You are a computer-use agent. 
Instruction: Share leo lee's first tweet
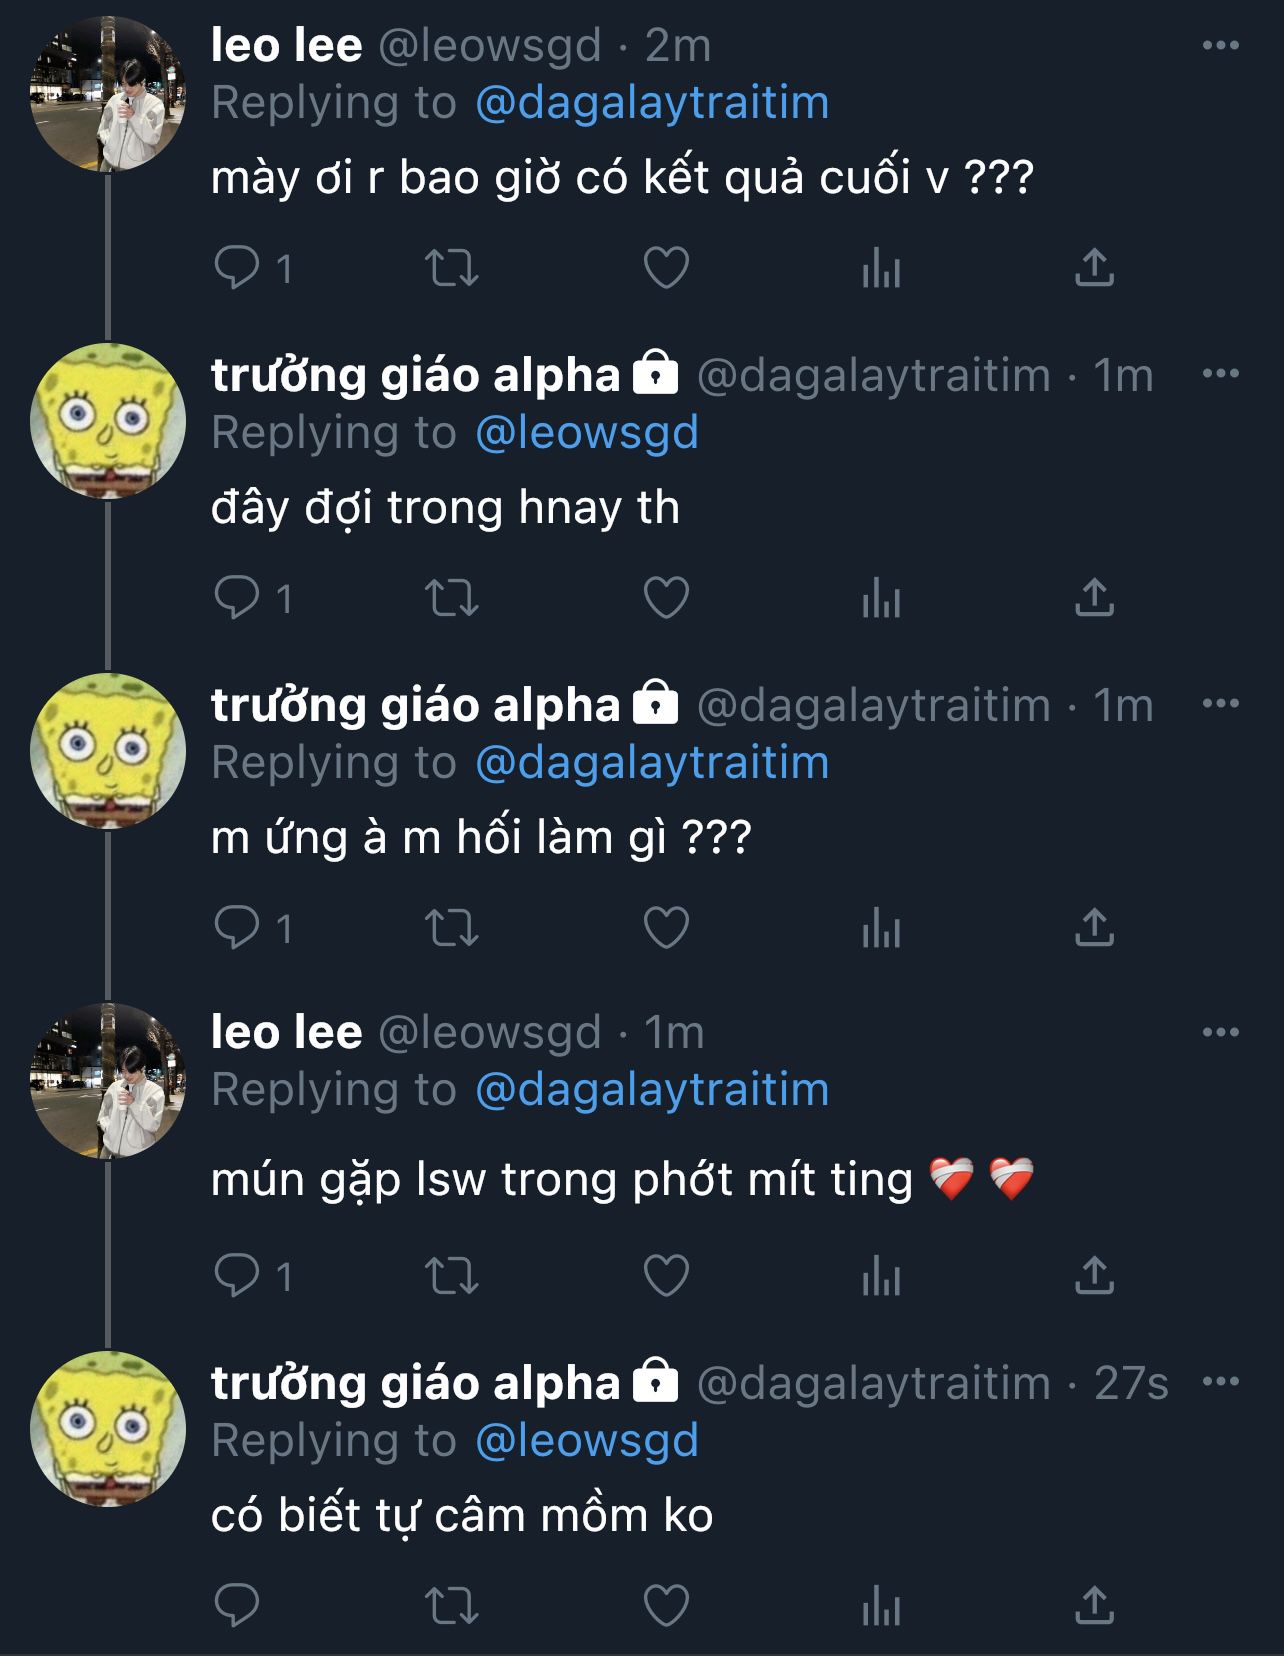[1094, 268]
